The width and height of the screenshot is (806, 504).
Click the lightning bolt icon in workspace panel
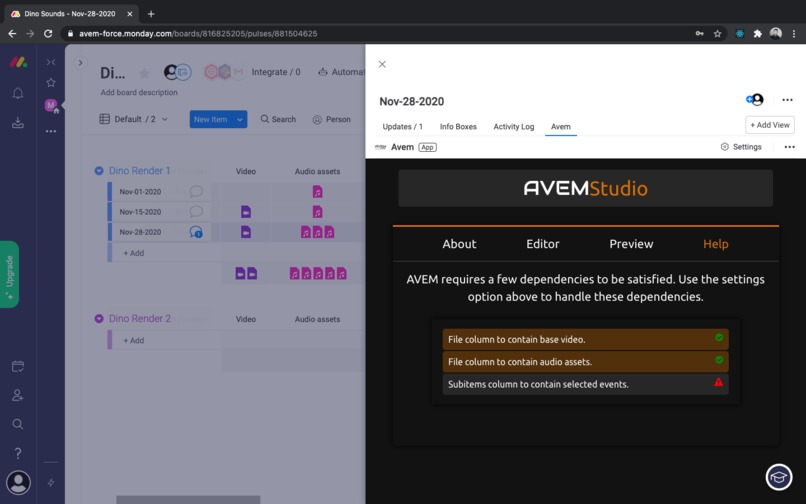click(51, 482)
